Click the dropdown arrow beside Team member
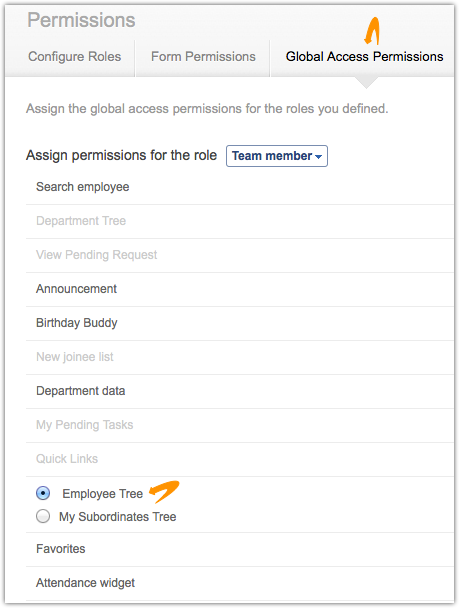The width and height of the screenshot is (459, 608). [x=318, y=157]
